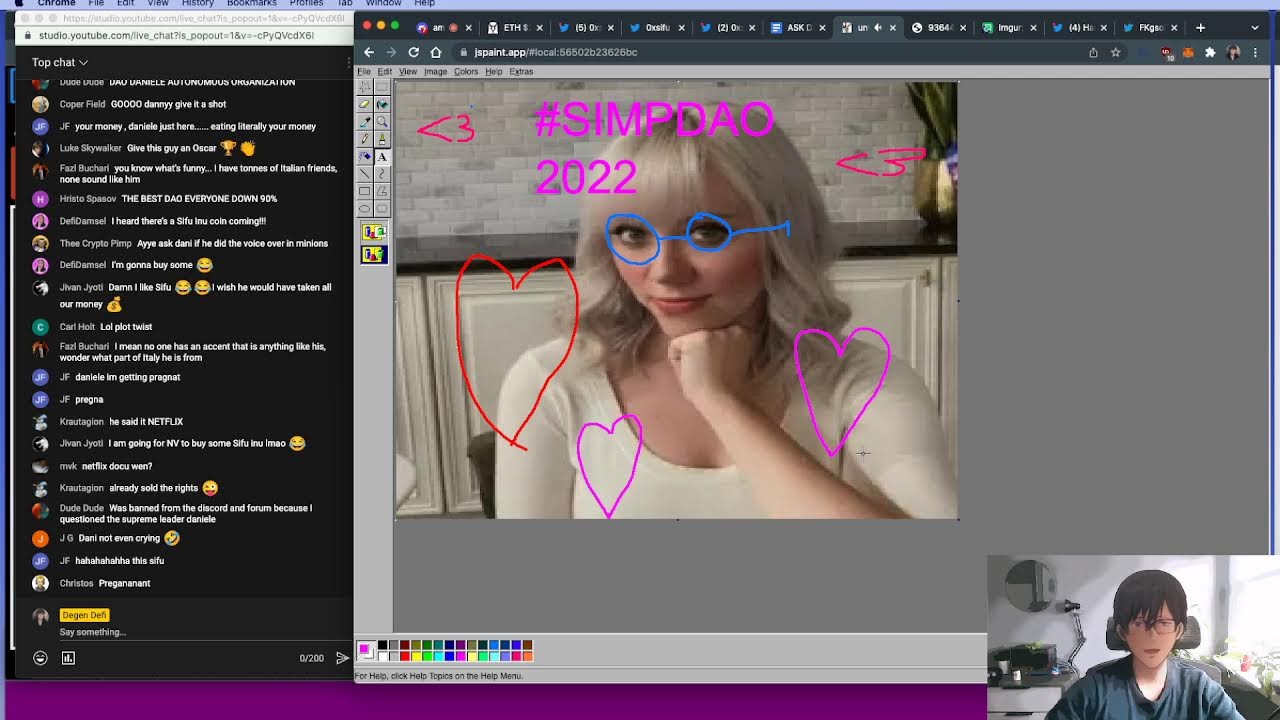This screenshot has width=1280, height=720.
Task: Switch to the ASK D document tab
Action: click(x=799, y=28)
